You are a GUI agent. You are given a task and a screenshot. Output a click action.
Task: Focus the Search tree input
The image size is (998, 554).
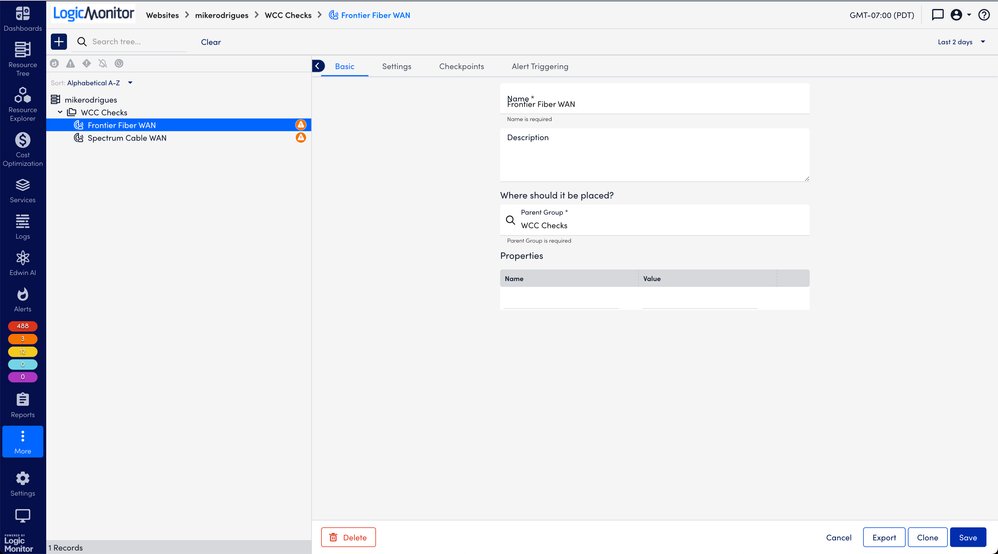pyautogui.click(x=139, y=41)
